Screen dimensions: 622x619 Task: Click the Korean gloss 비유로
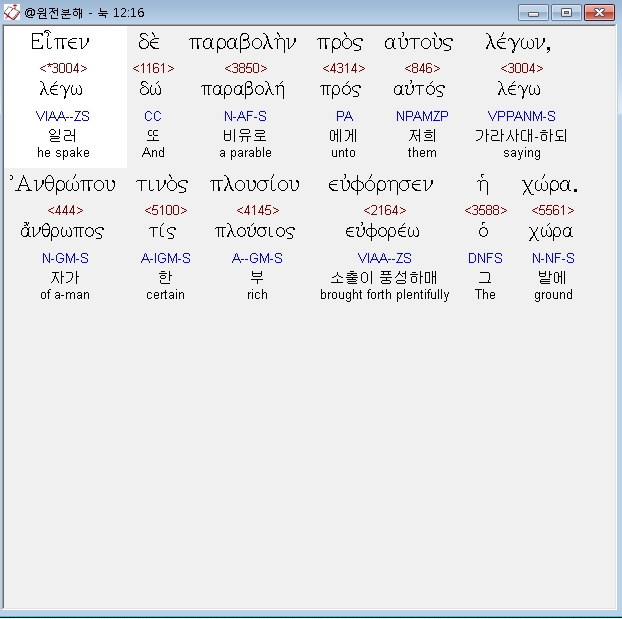[244, 136]
